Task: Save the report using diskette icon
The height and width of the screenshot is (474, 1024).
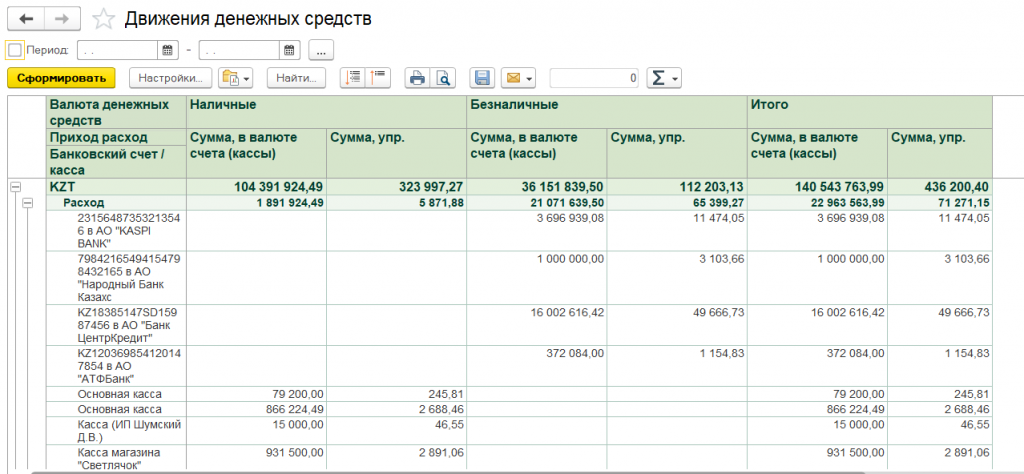Action: (x=482, y=78)
